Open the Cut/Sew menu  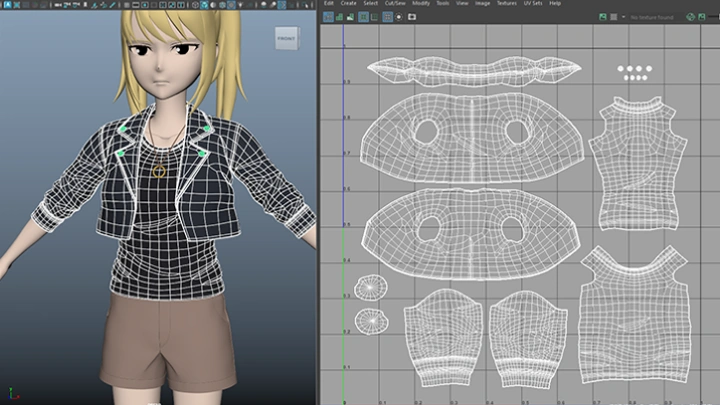pos(395,3)
